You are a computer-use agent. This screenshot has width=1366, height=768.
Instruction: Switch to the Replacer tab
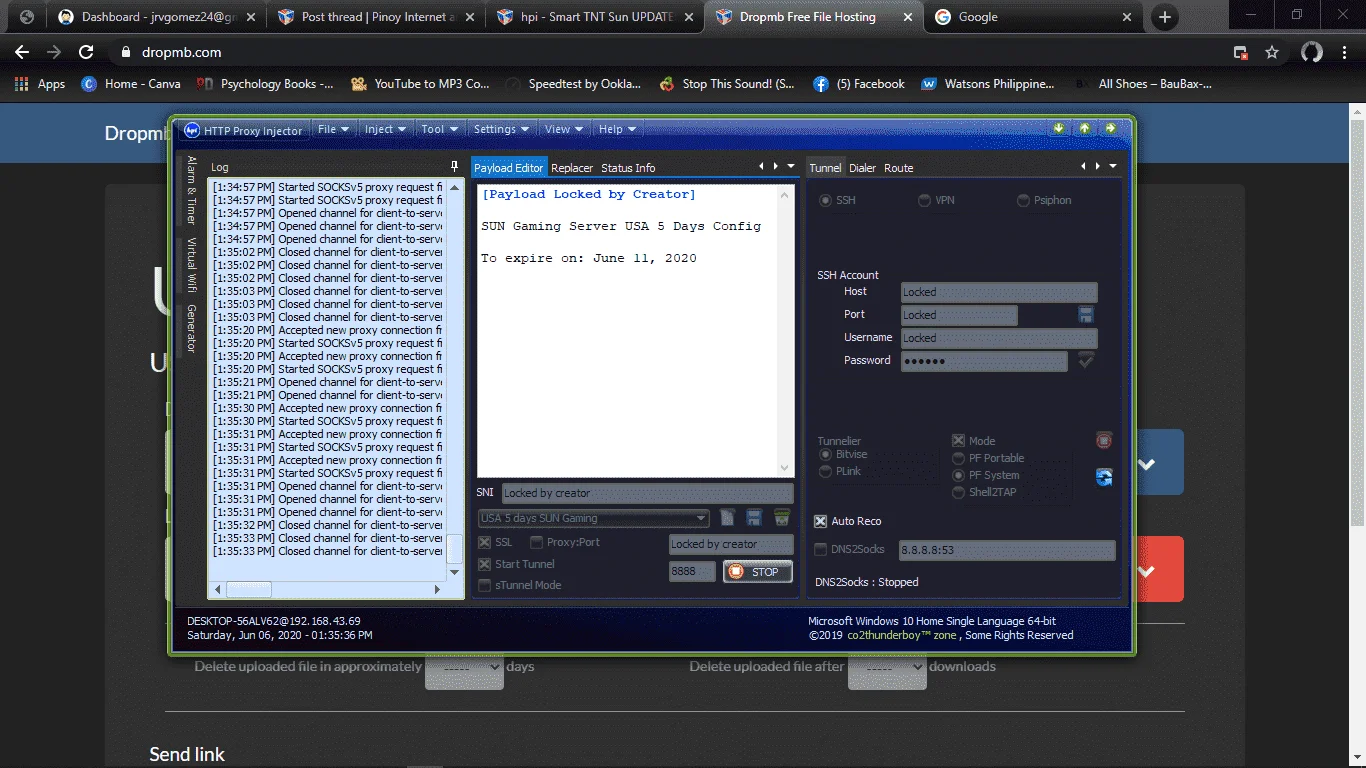pos(572,168)
